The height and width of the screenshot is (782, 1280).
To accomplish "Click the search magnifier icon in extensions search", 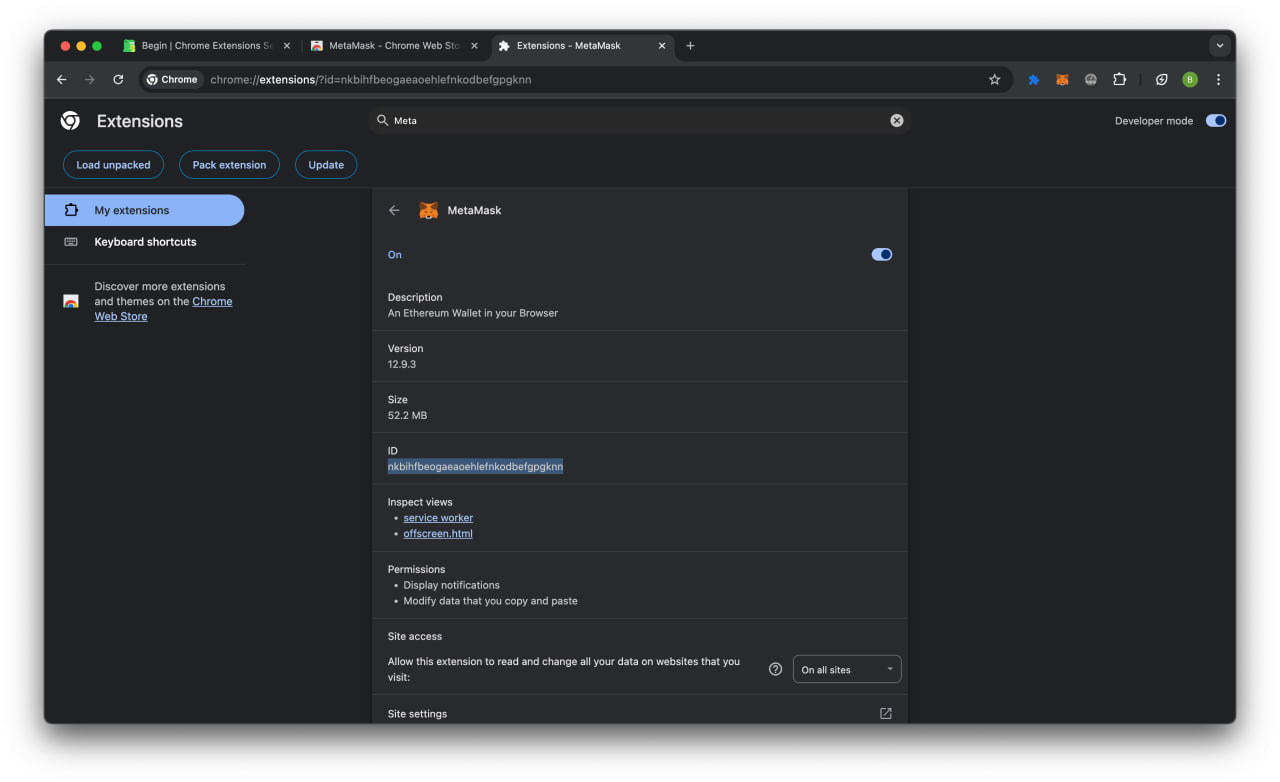I will [x=382, y=120].
